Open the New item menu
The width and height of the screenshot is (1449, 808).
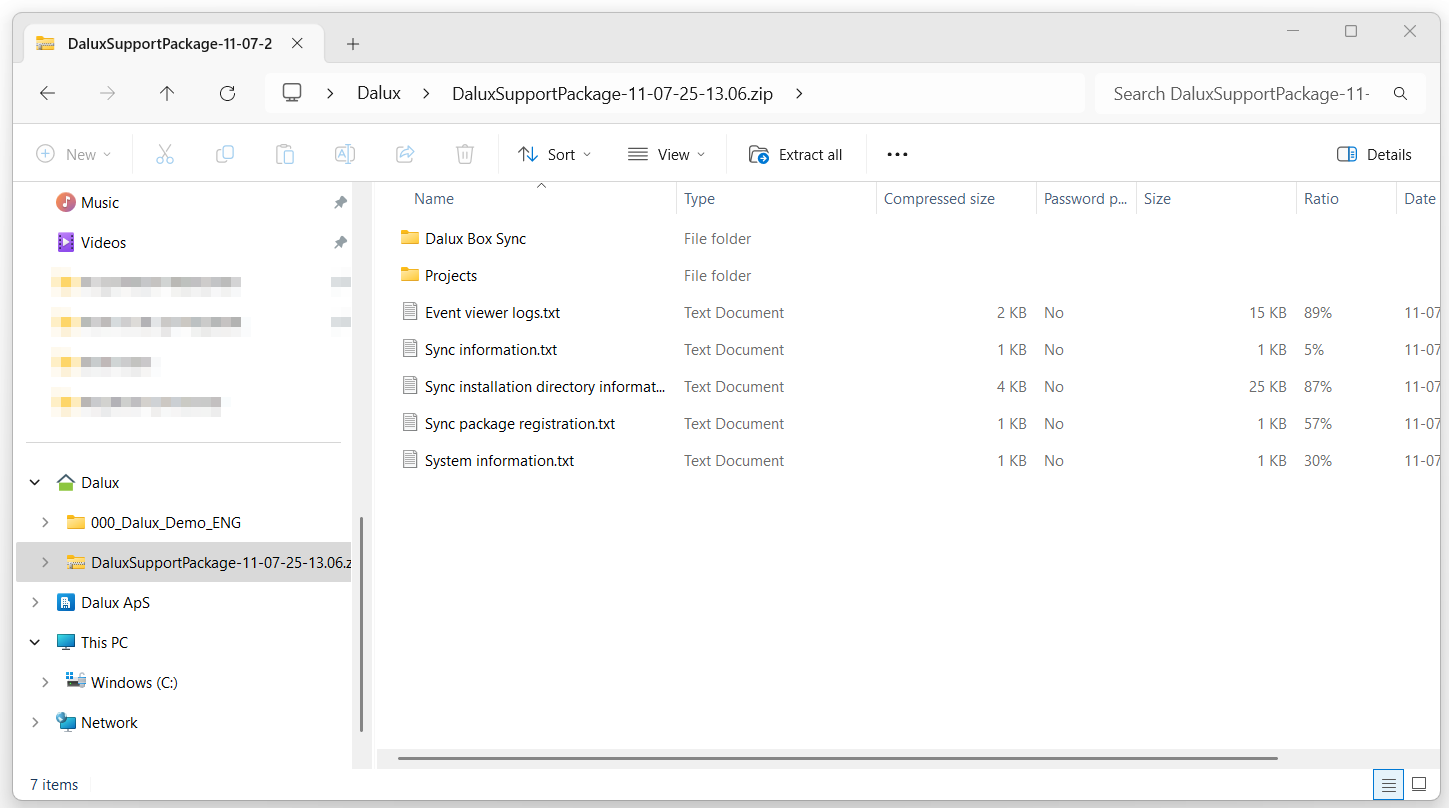click(x=74, y=153)
